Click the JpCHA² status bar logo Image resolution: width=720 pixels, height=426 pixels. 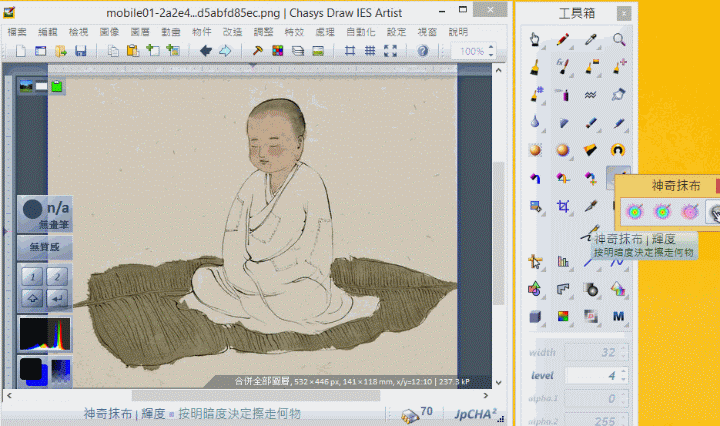tap(476, 414)
